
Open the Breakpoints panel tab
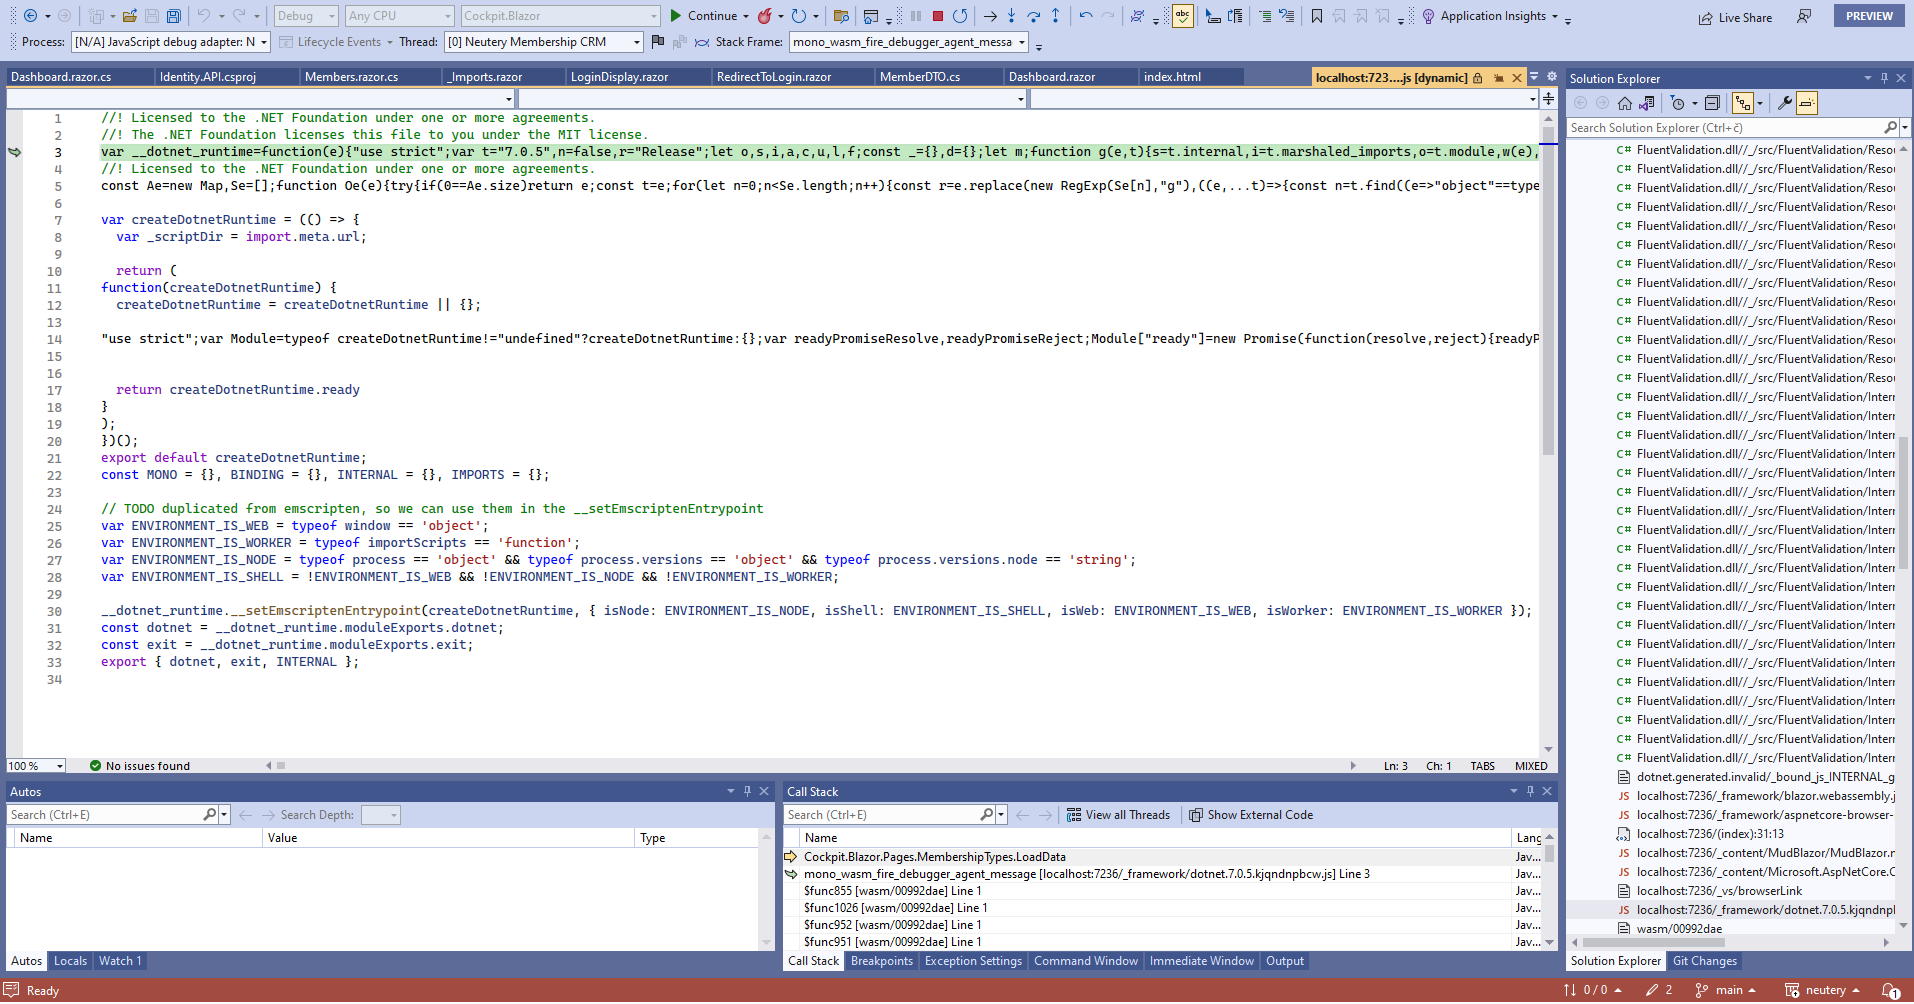(881, 961)
